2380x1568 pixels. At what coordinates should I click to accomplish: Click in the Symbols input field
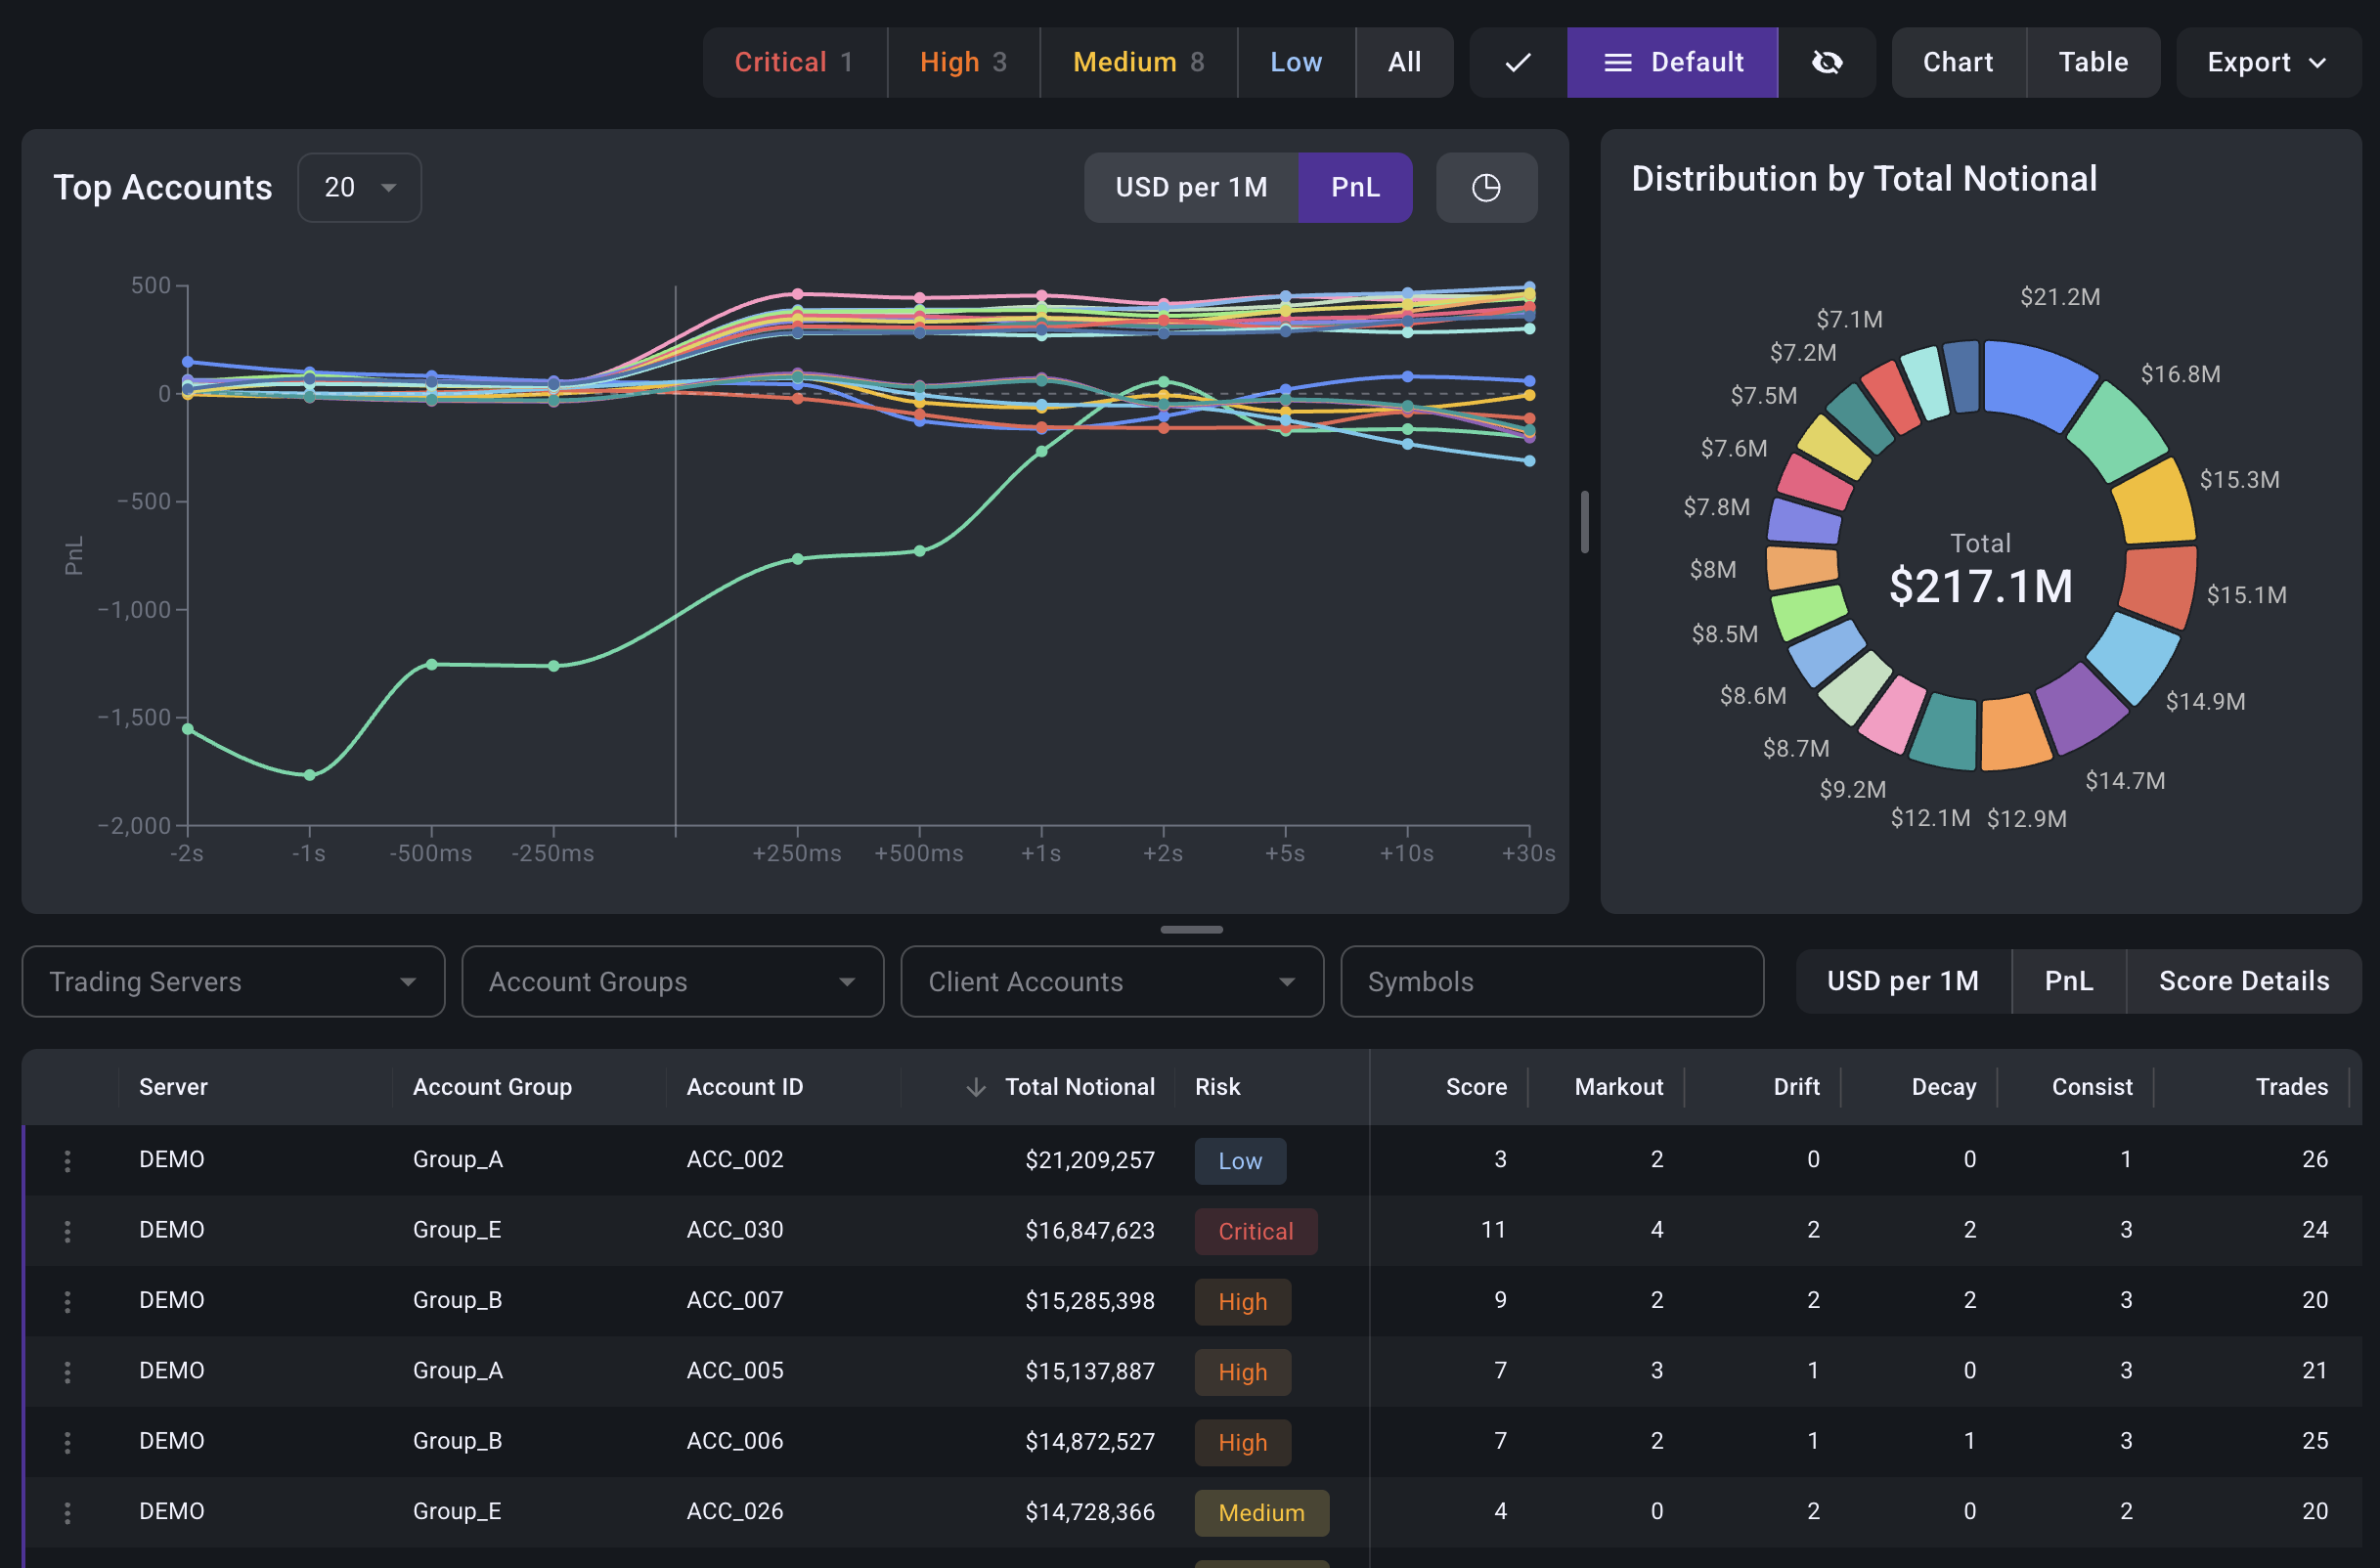[1551, 981]
